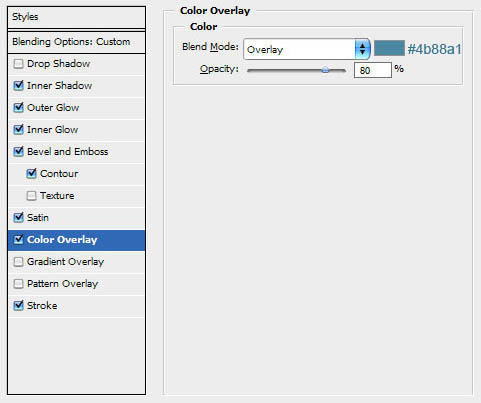Disable the Outer Glow checkbox
This screenshot has width=481, height=403.
[18, 108]
